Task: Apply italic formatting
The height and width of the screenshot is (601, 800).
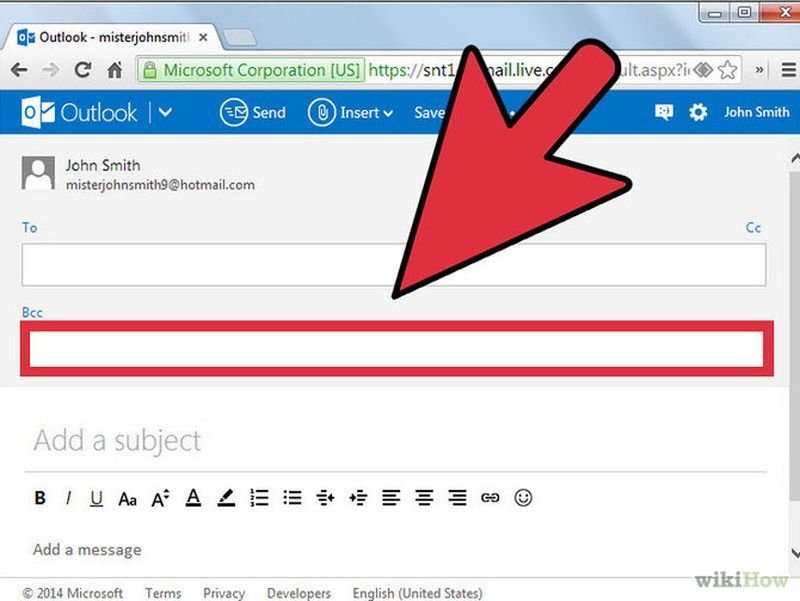Action: click(x=68, y=497)
